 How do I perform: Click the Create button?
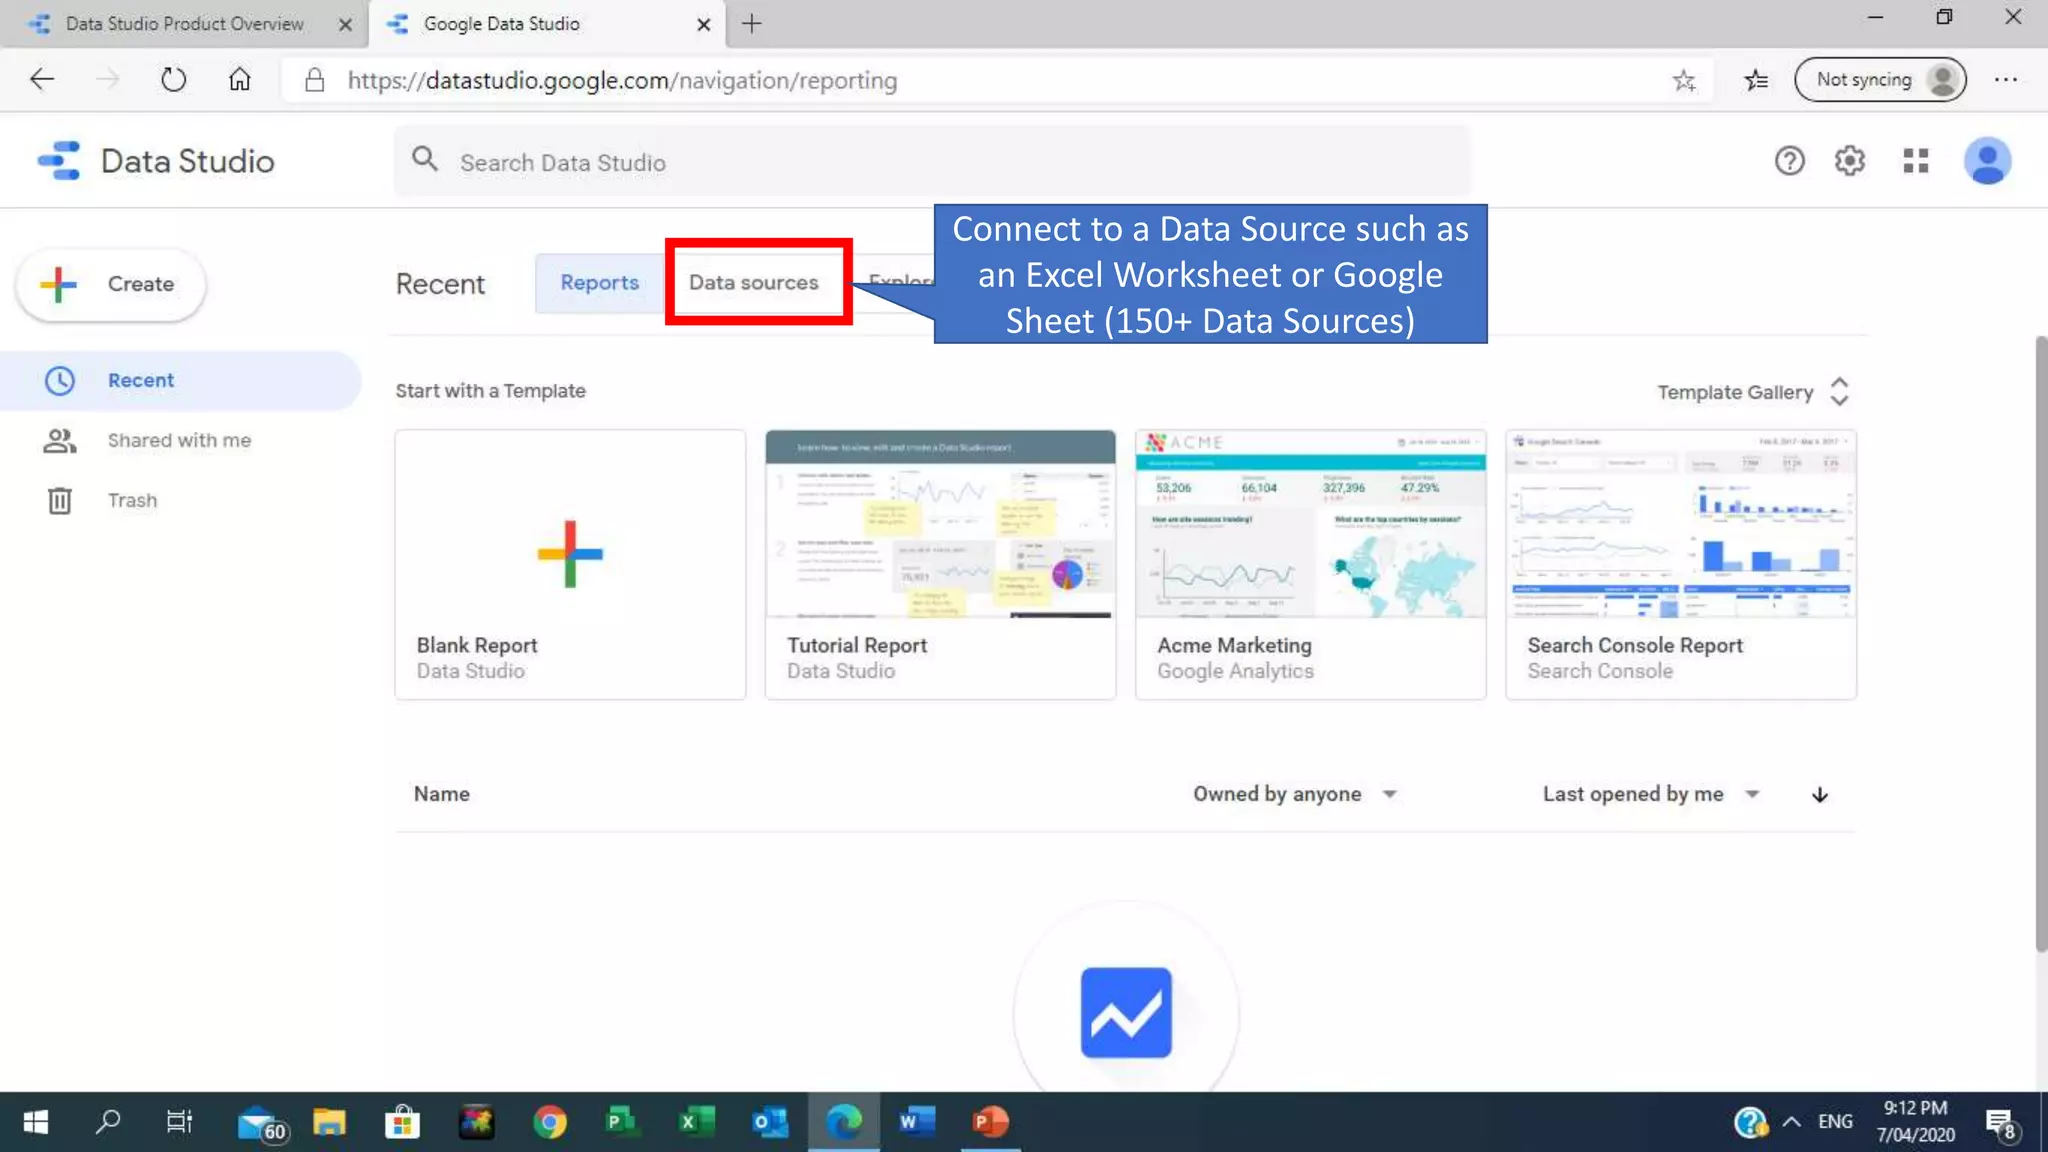pyautogui.click(x=111, y=285)
